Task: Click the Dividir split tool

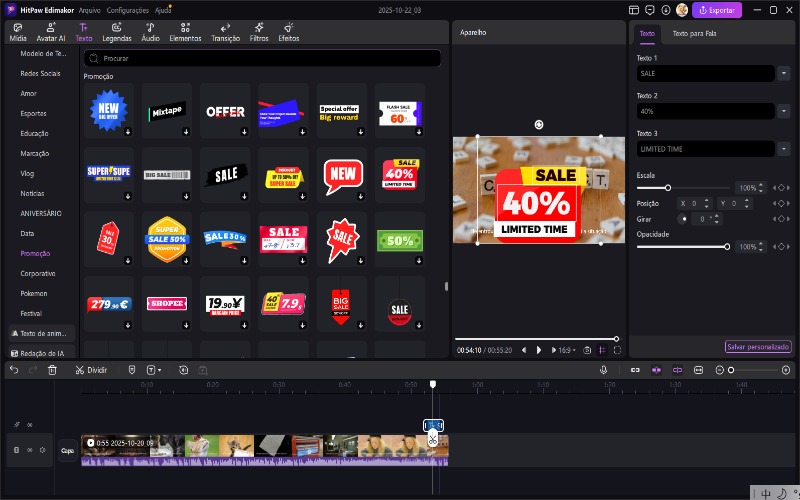Action: (90, 370)
